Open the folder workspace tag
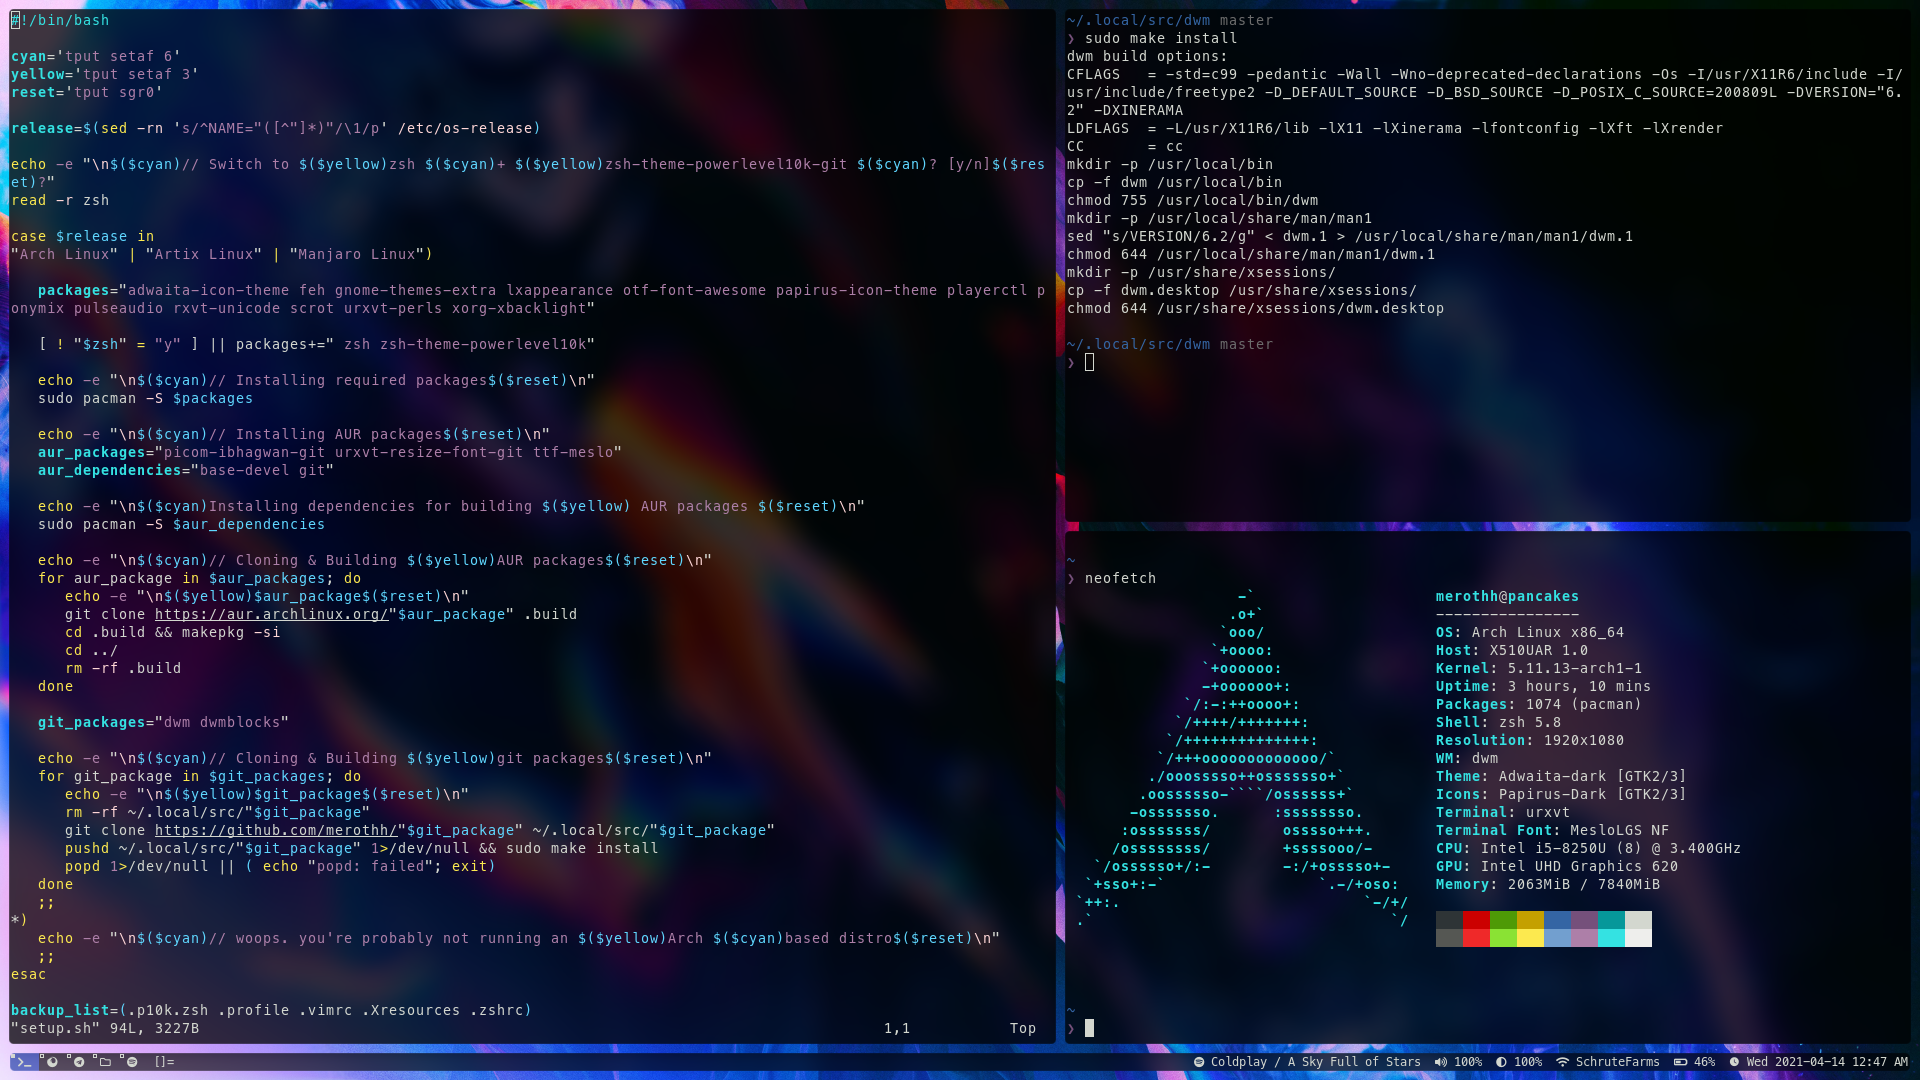 [104, 1062]
